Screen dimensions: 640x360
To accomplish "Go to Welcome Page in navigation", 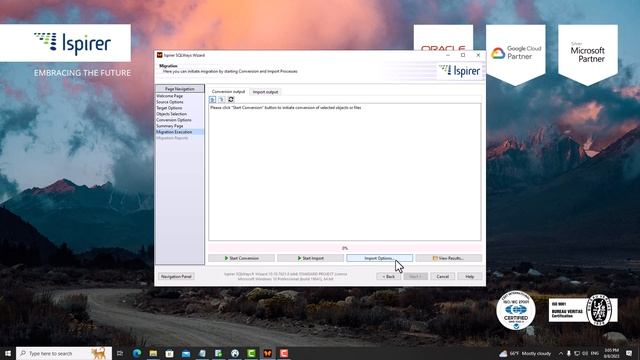I will (x=169, y=96).
